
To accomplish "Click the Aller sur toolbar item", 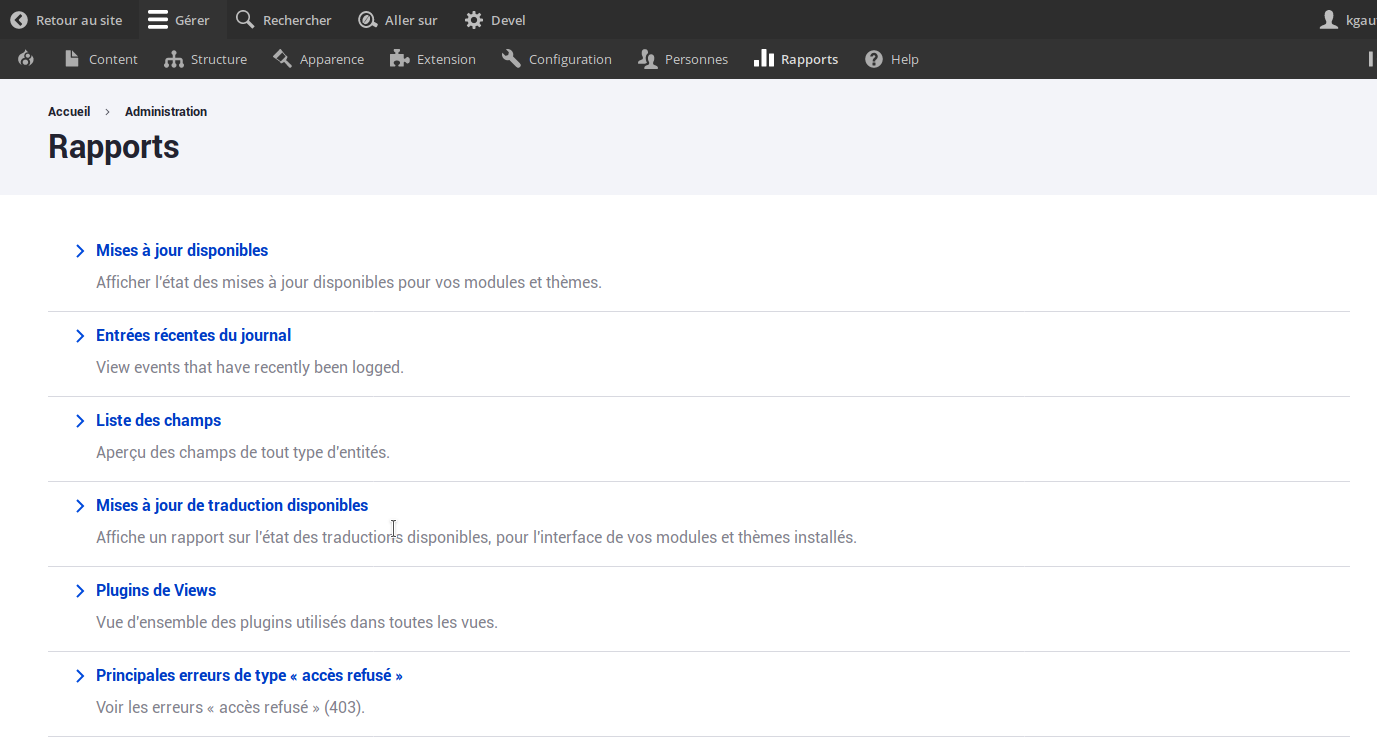I will [x=410, y=20].
